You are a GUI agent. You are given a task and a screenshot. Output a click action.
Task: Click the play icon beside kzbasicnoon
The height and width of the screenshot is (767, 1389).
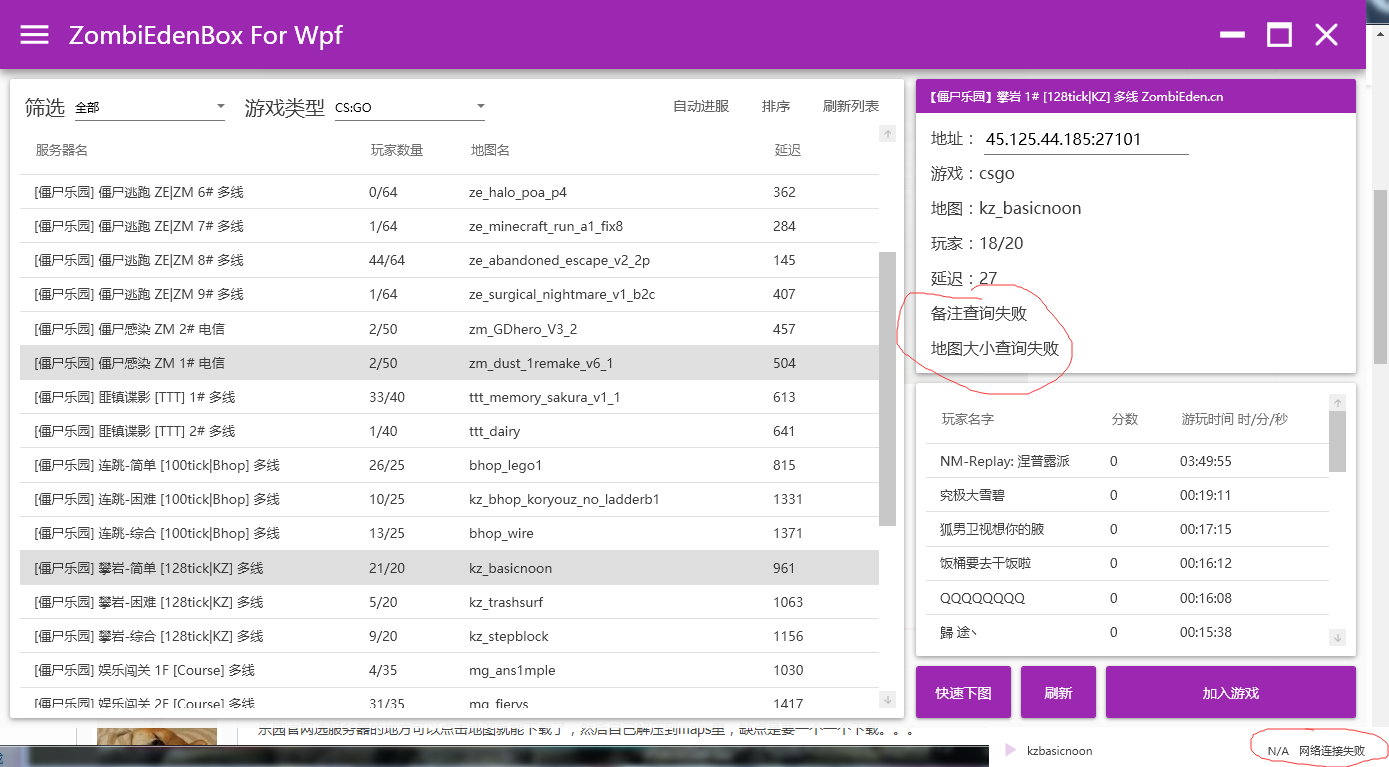point(1010,750)
